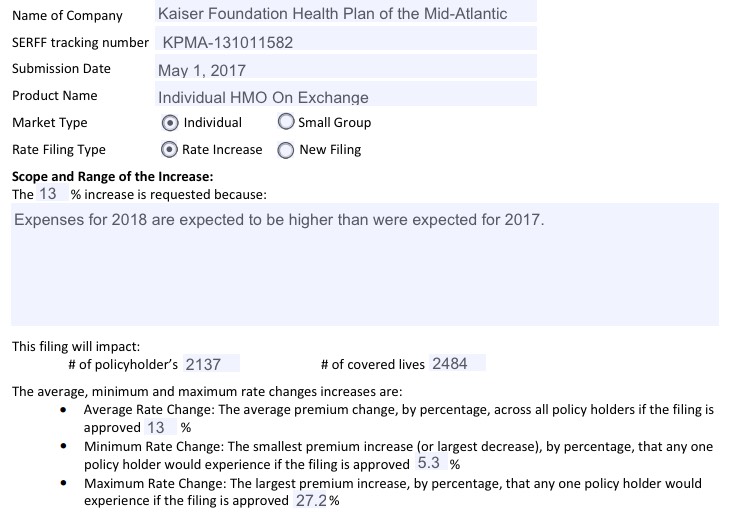This screenshot has height=521, width=747.
Task: Click the Minimum Rate Change value 5.3
Action: point(428,464)
